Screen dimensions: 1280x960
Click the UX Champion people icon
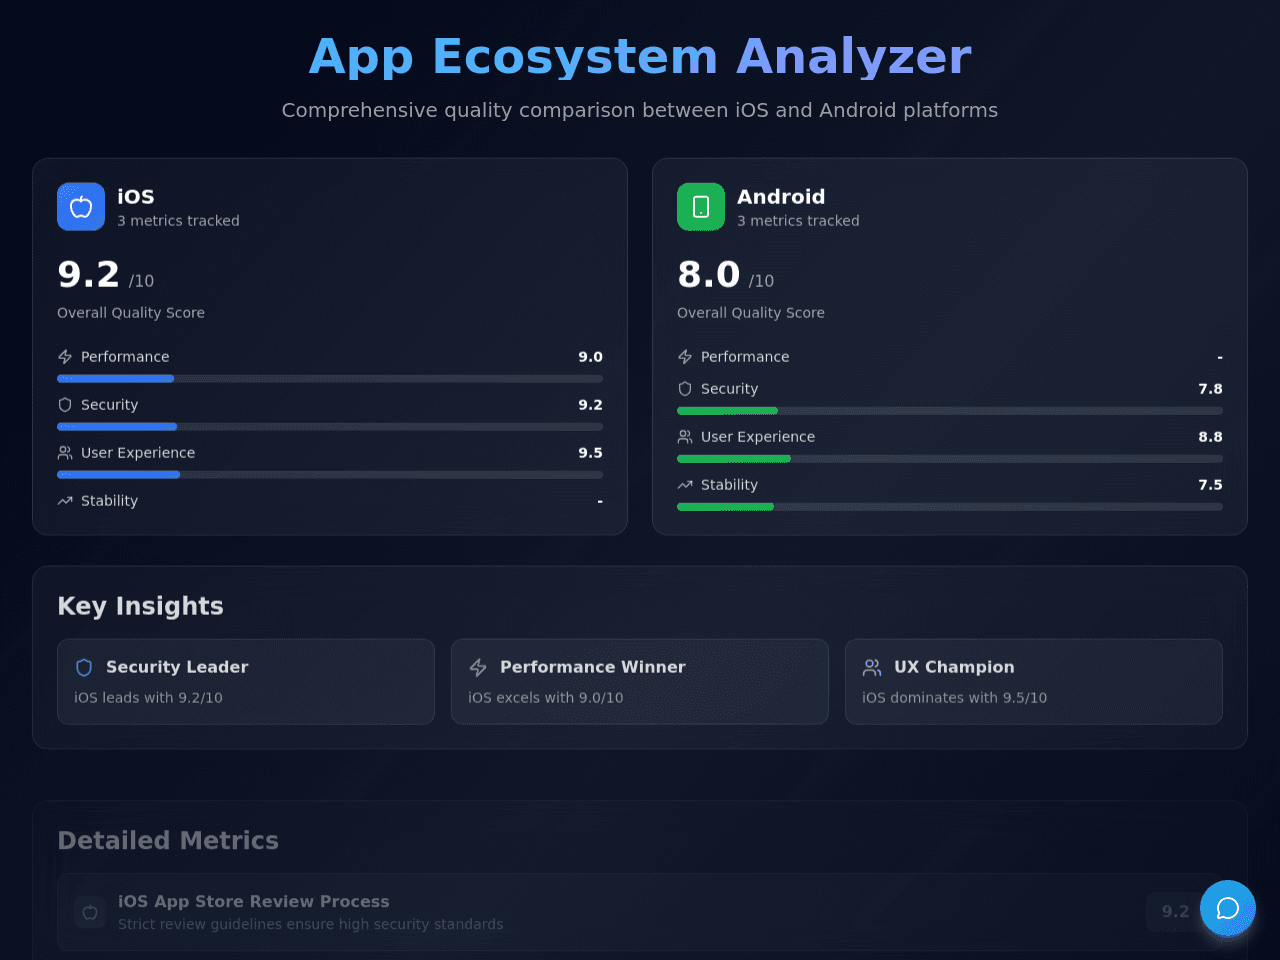[872, 667]
